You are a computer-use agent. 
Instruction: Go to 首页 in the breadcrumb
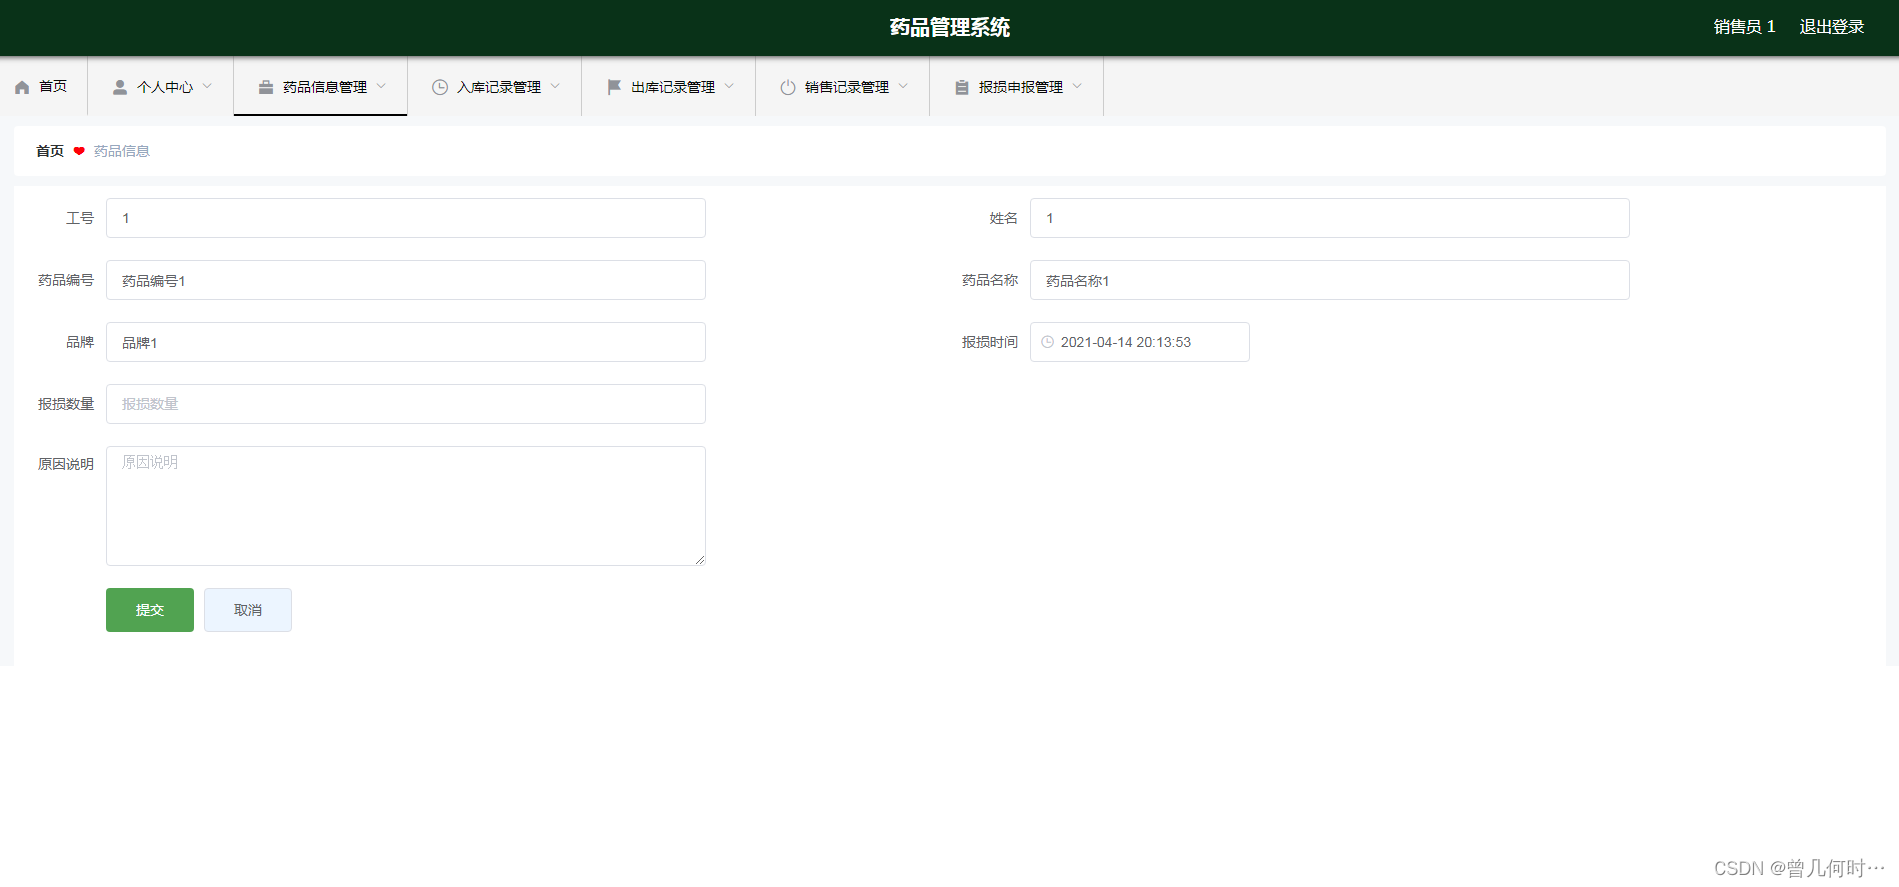(50, 151)
